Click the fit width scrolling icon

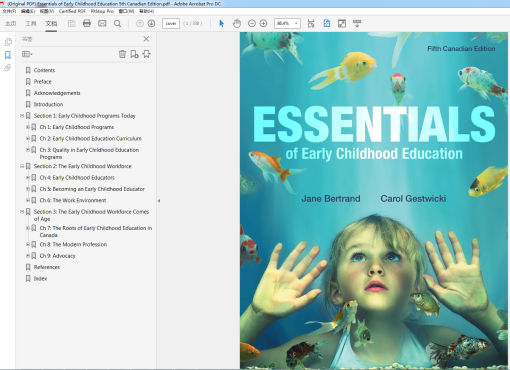[311, 23]
